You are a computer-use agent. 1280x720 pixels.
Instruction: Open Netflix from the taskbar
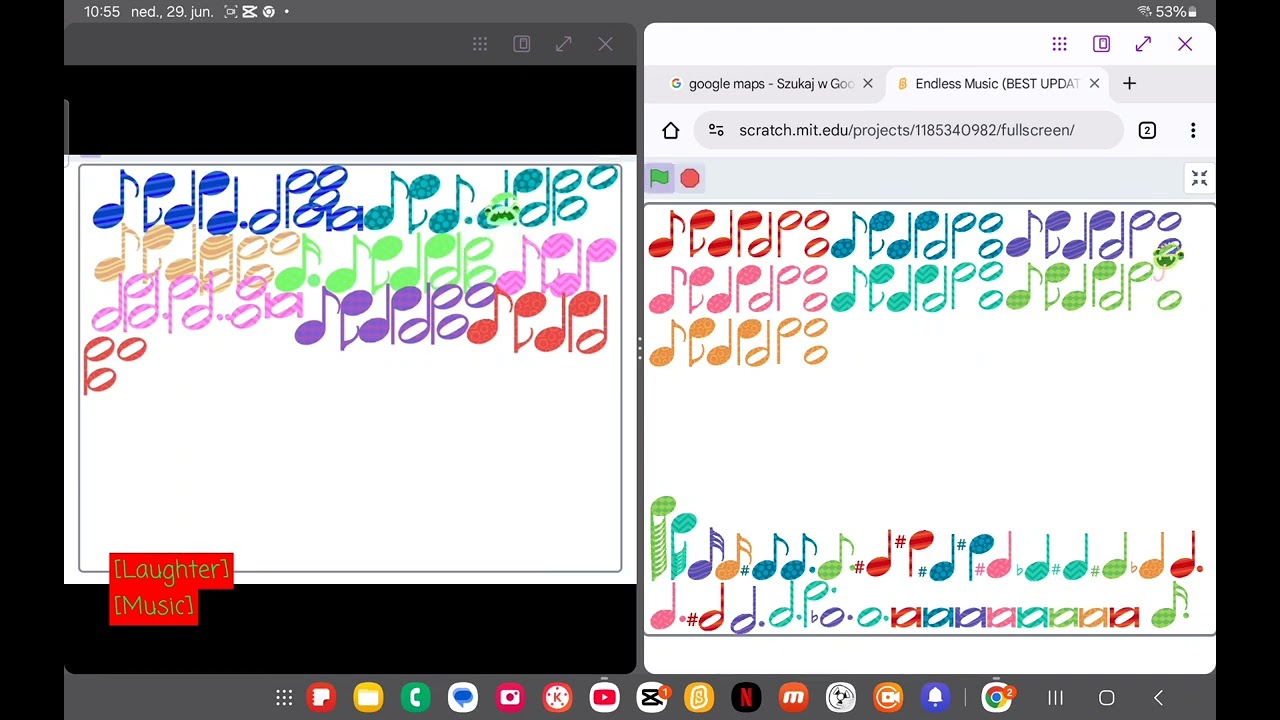click(x=746, y=698)
